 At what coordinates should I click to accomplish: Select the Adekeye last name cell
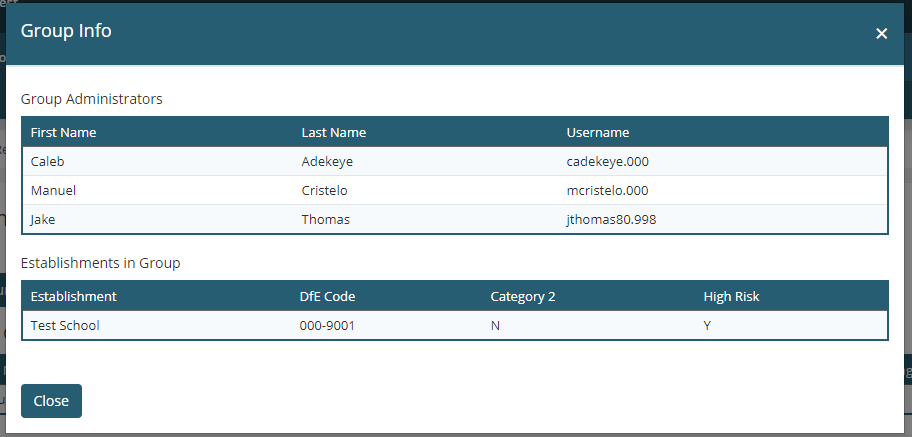[x=327, y=161]
